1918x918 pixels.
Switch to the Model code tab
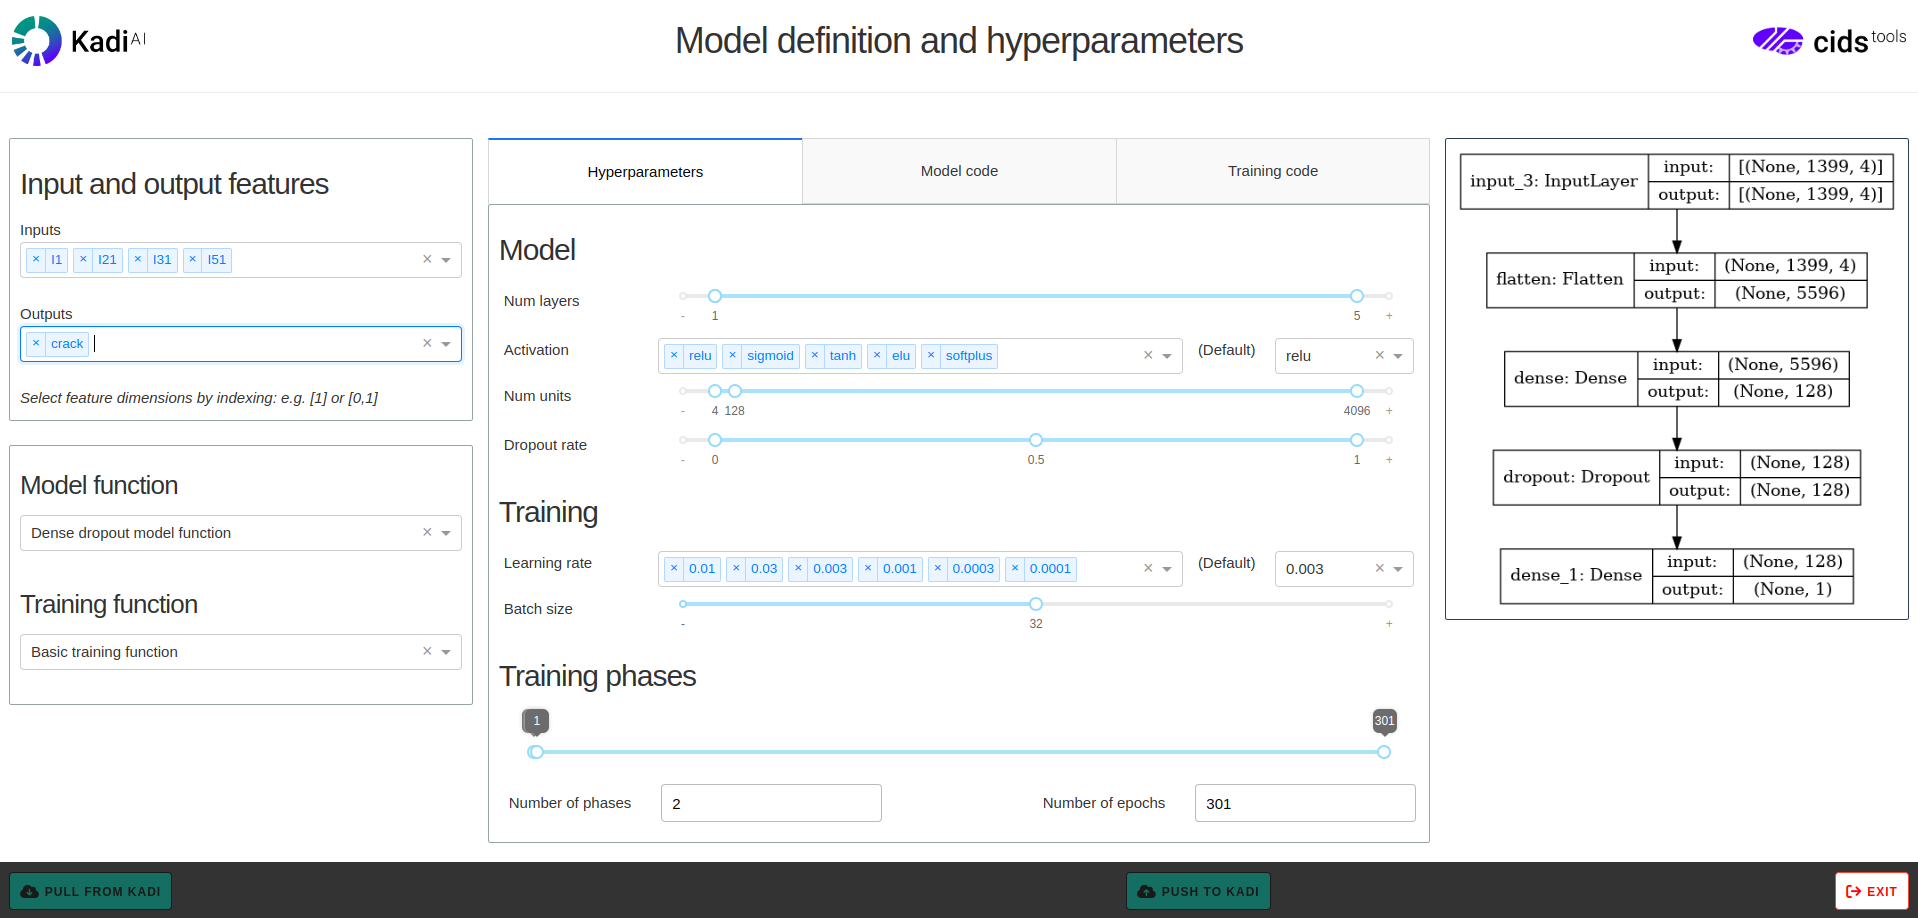click(x=959, y=171)
